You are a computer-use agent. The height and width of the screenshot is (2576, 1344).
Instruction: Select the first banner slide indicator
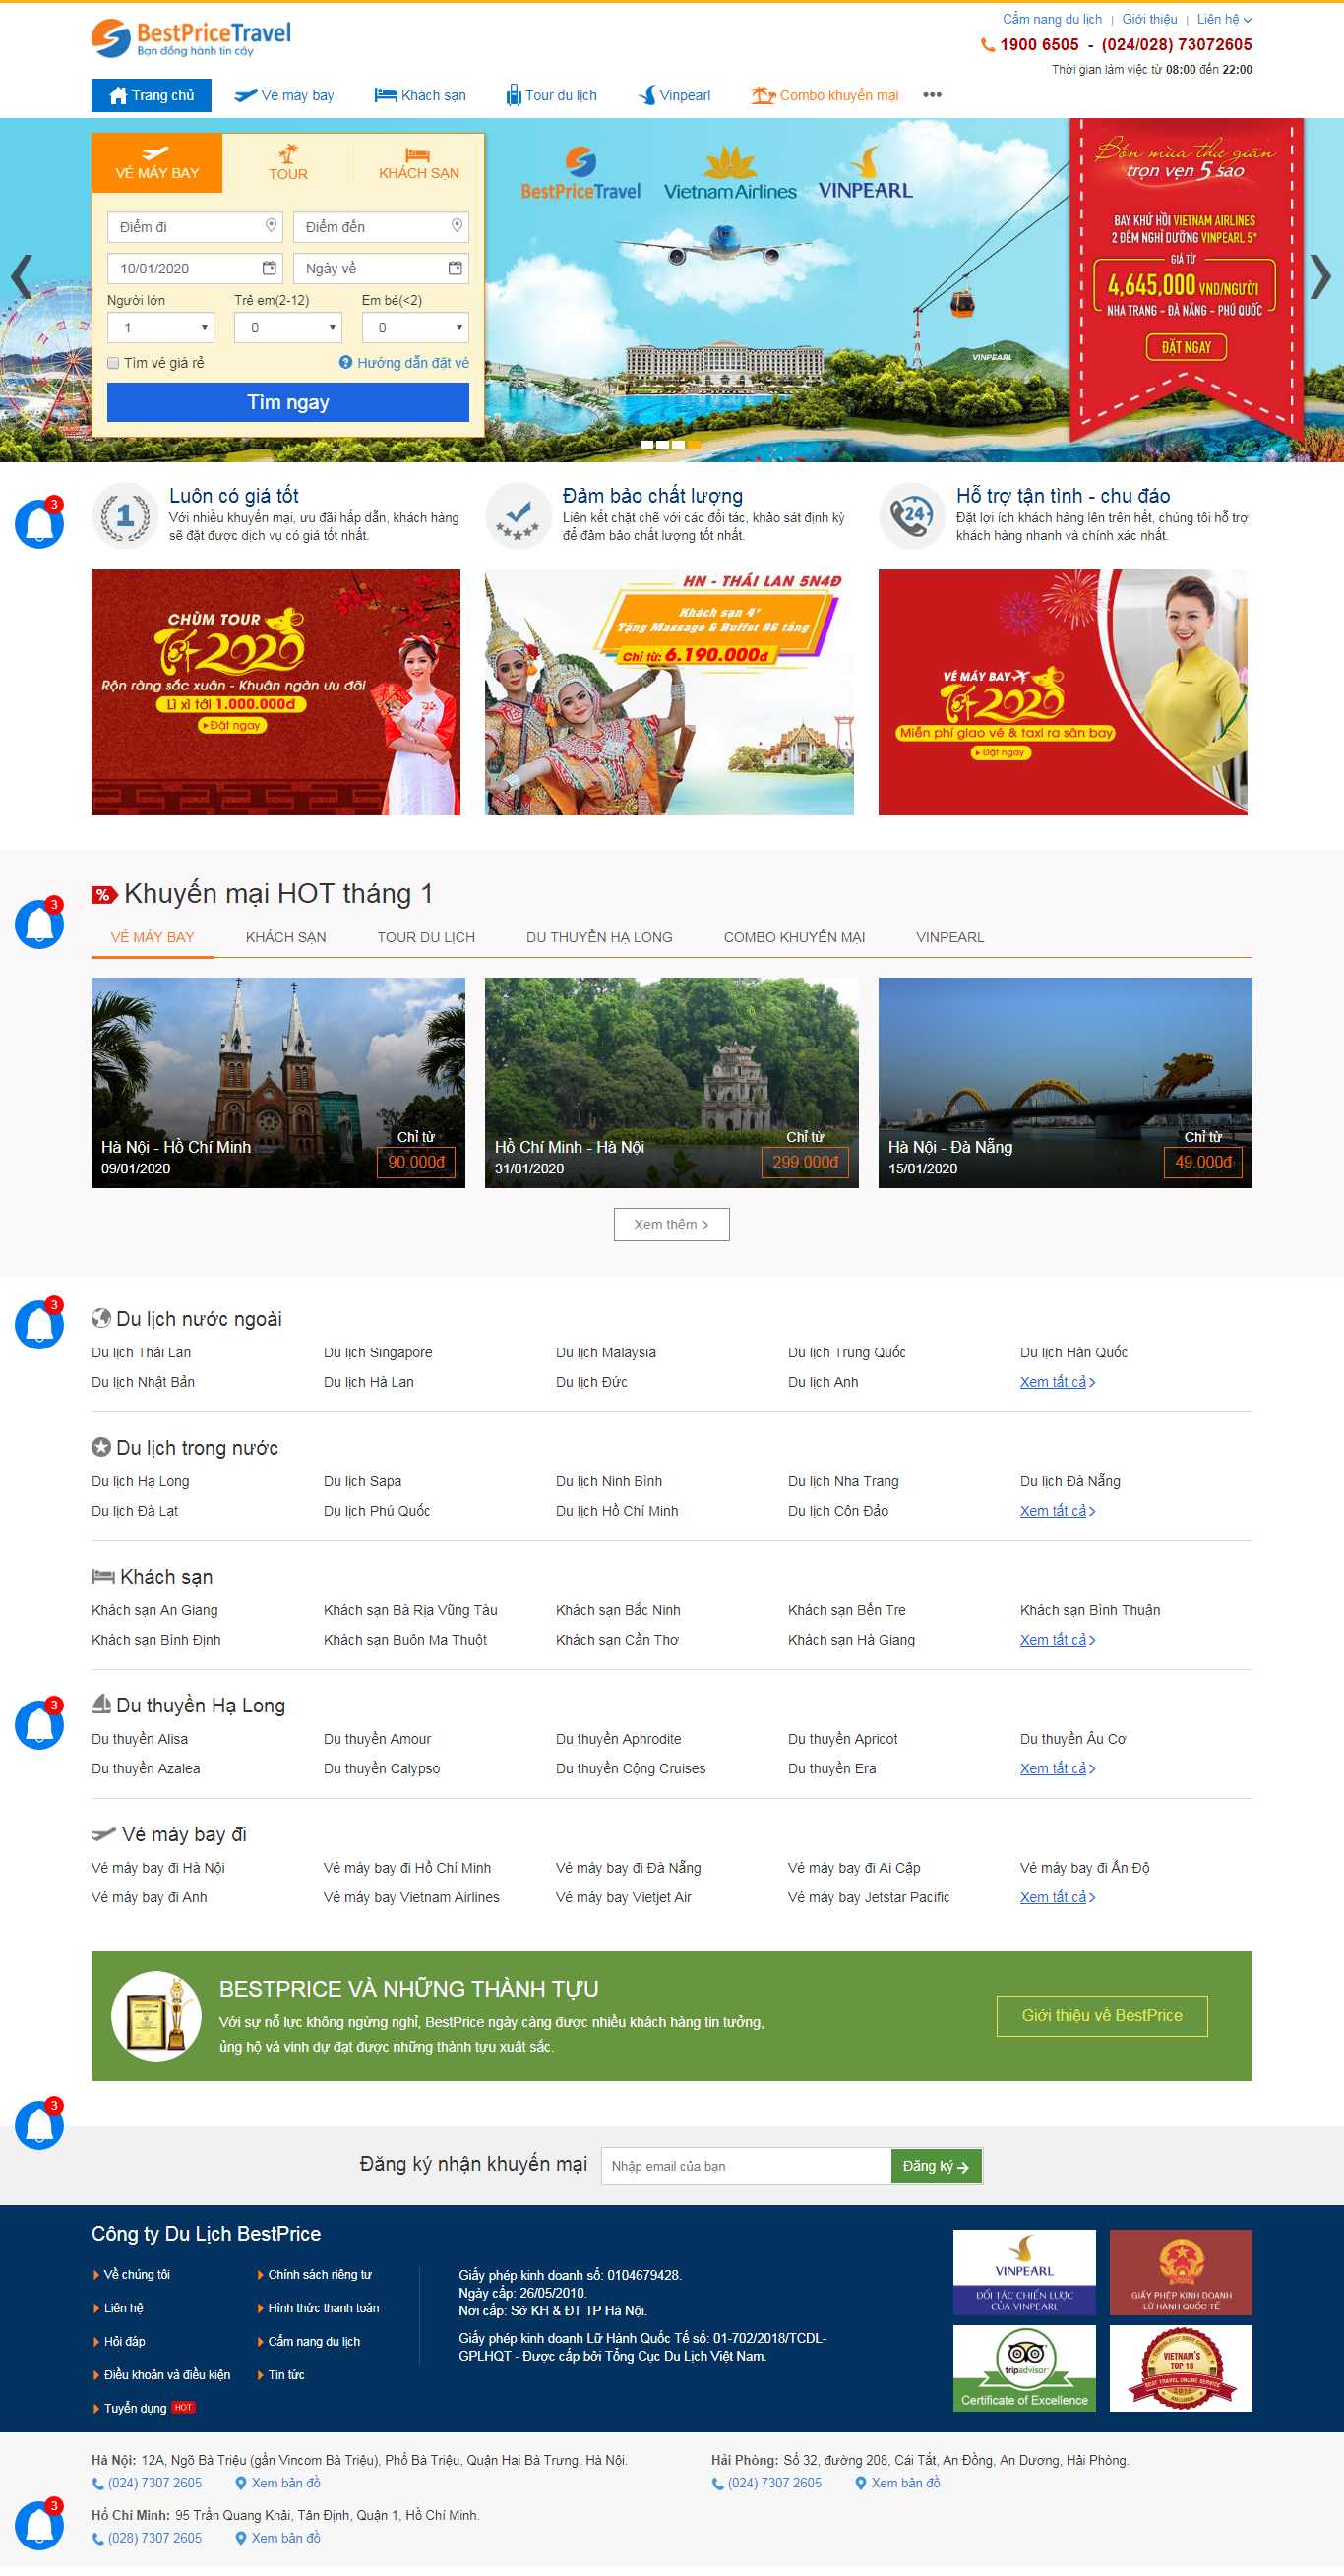click(x=646, y=444)
